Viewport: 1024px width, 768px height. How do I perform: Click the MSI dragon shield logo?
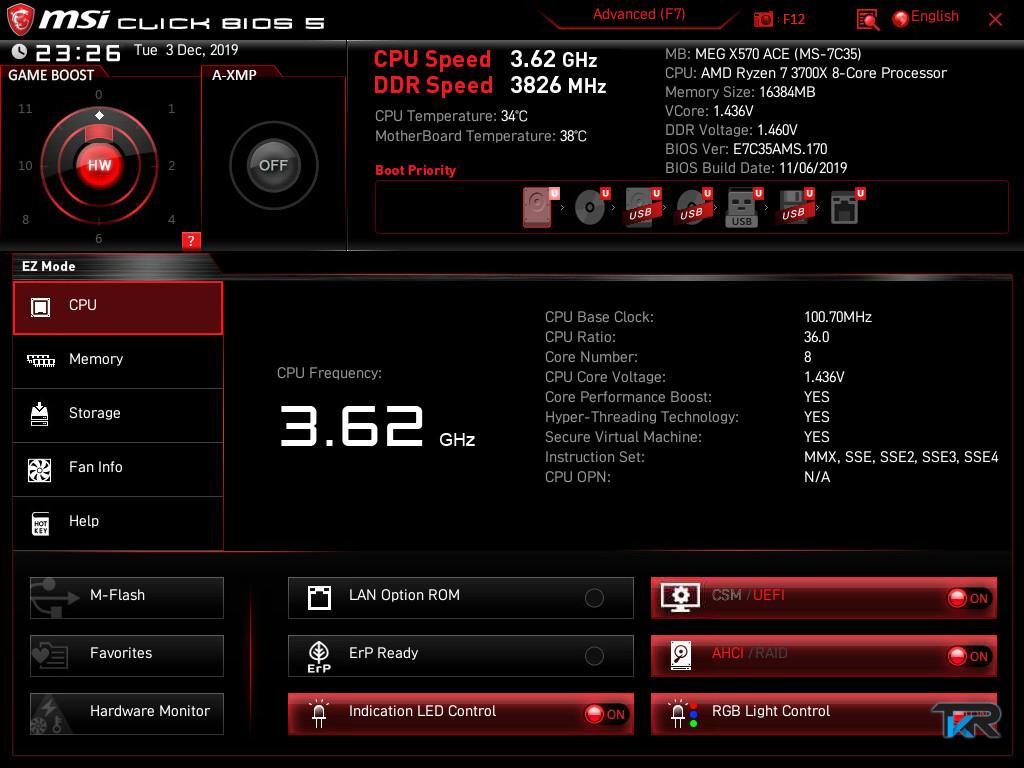coord(20,19)
